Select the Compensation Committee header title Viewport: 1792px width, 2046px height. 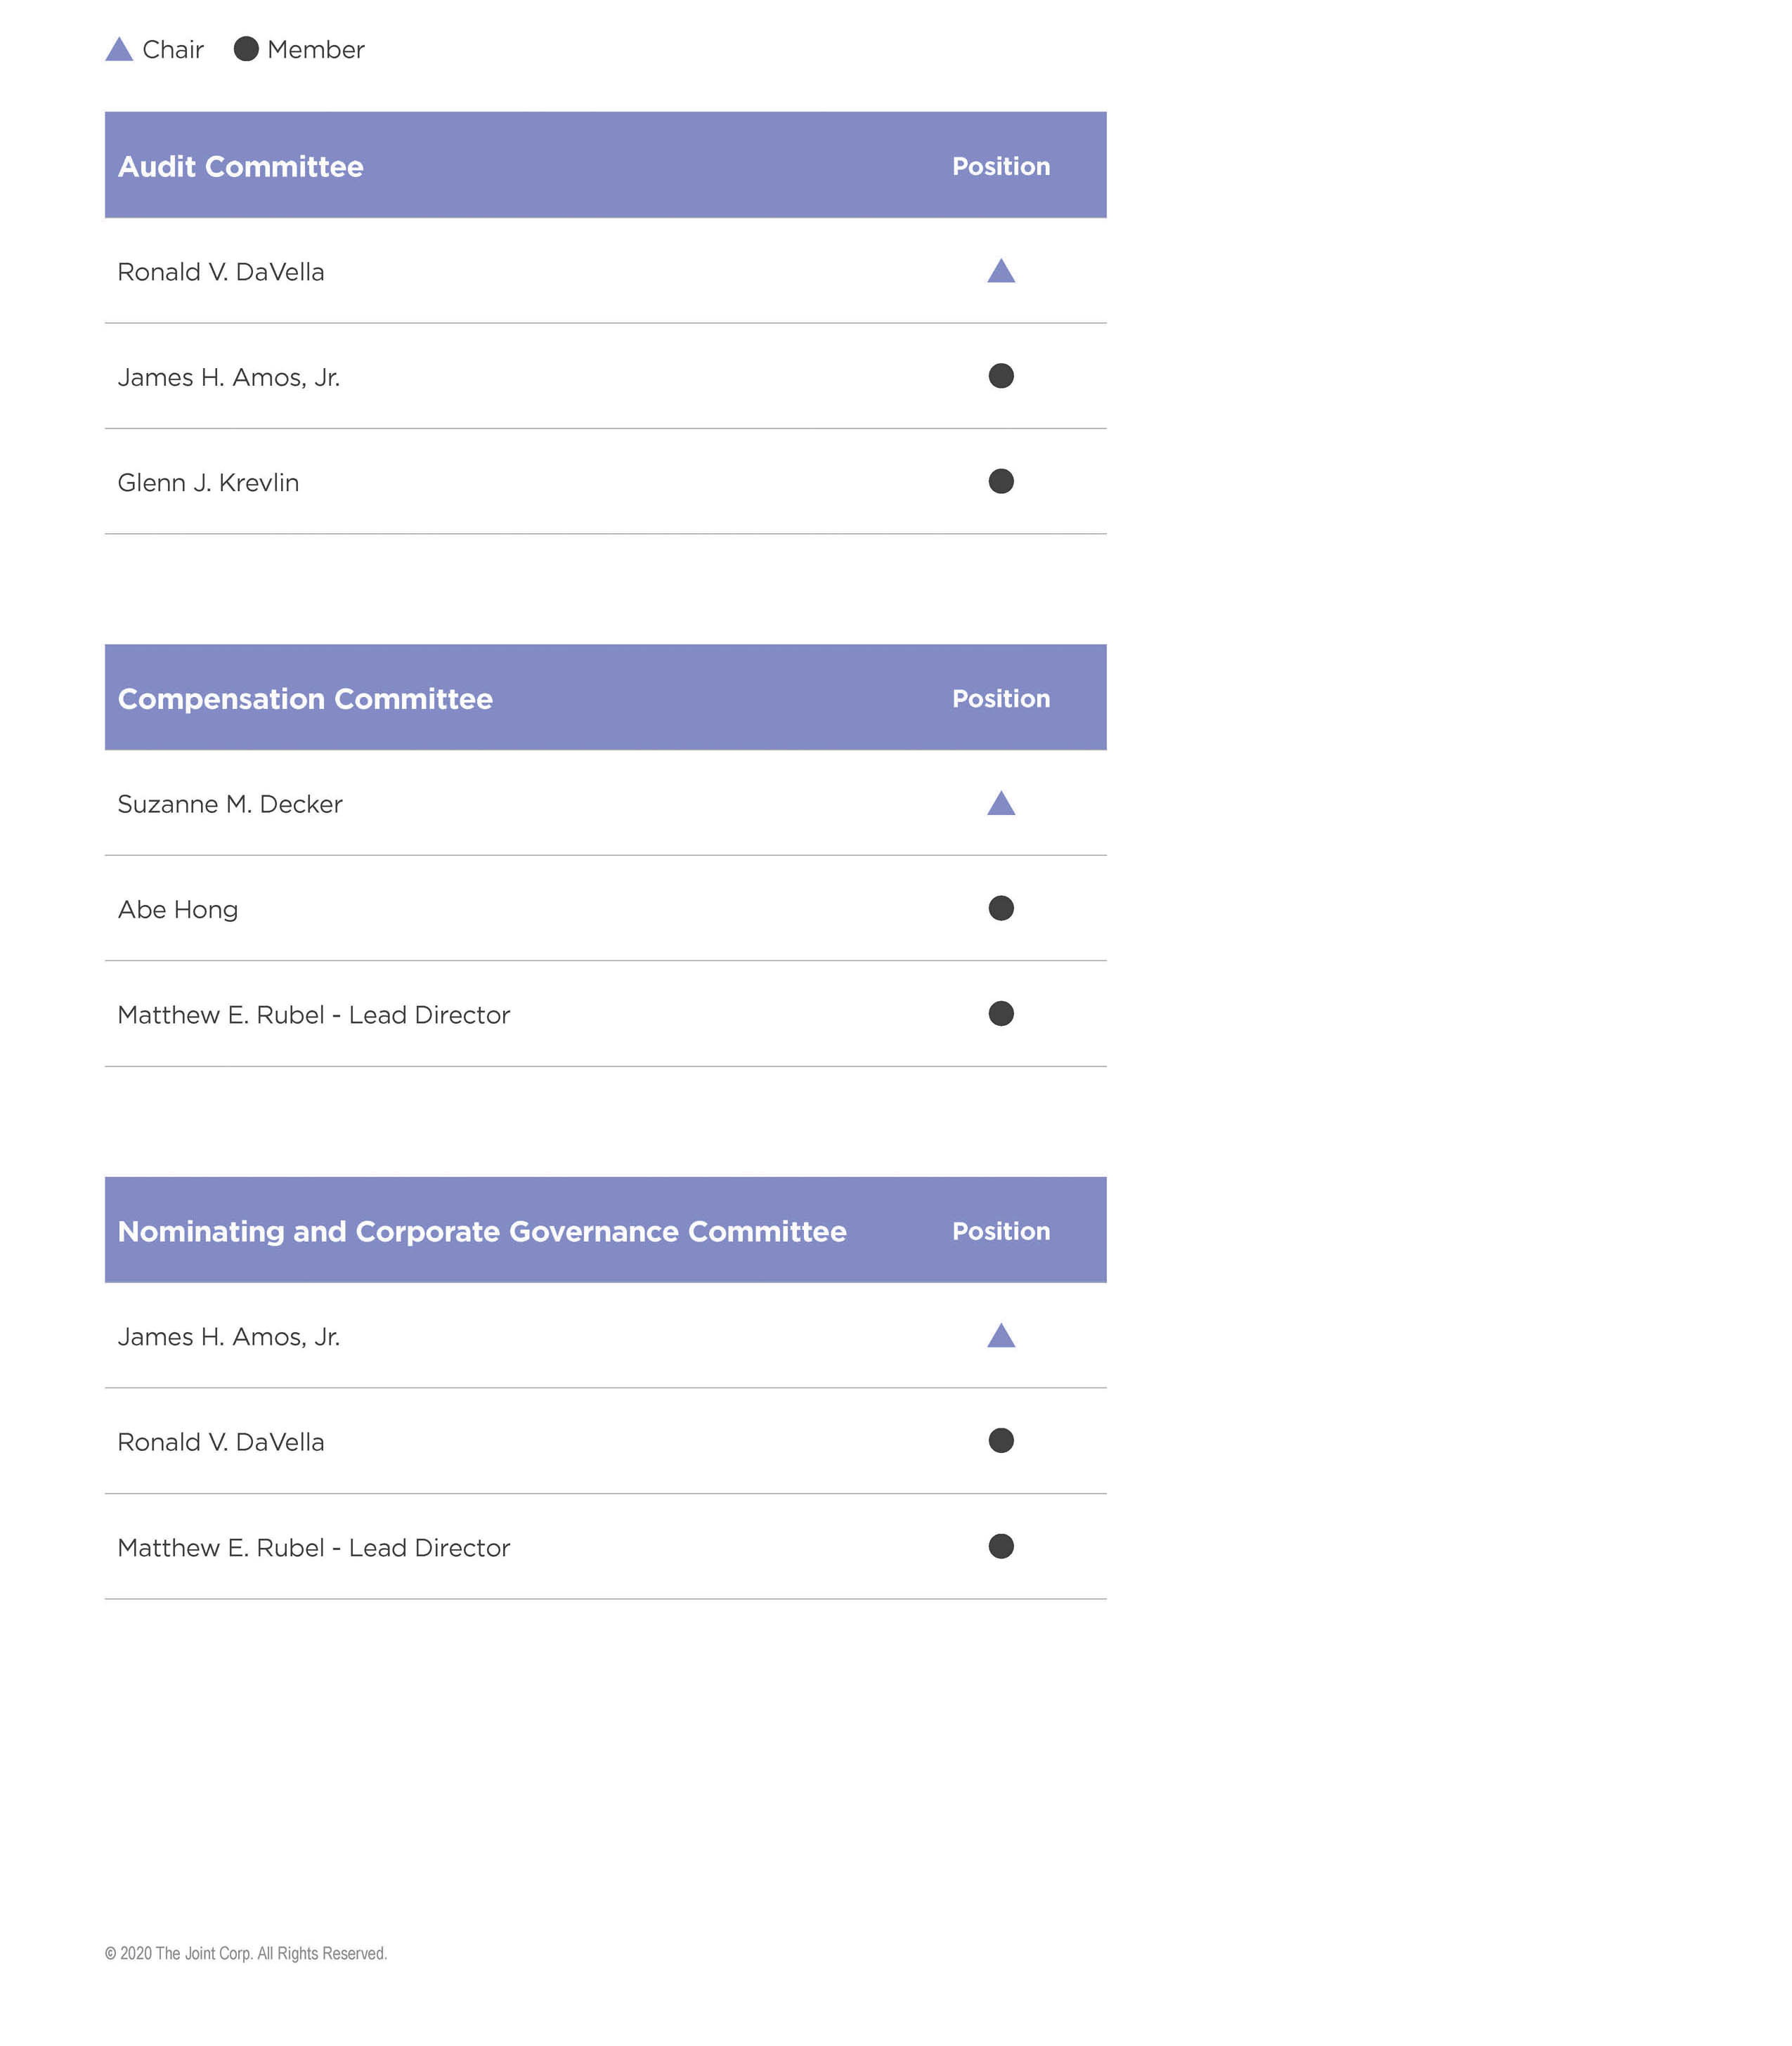coord(305,699)
